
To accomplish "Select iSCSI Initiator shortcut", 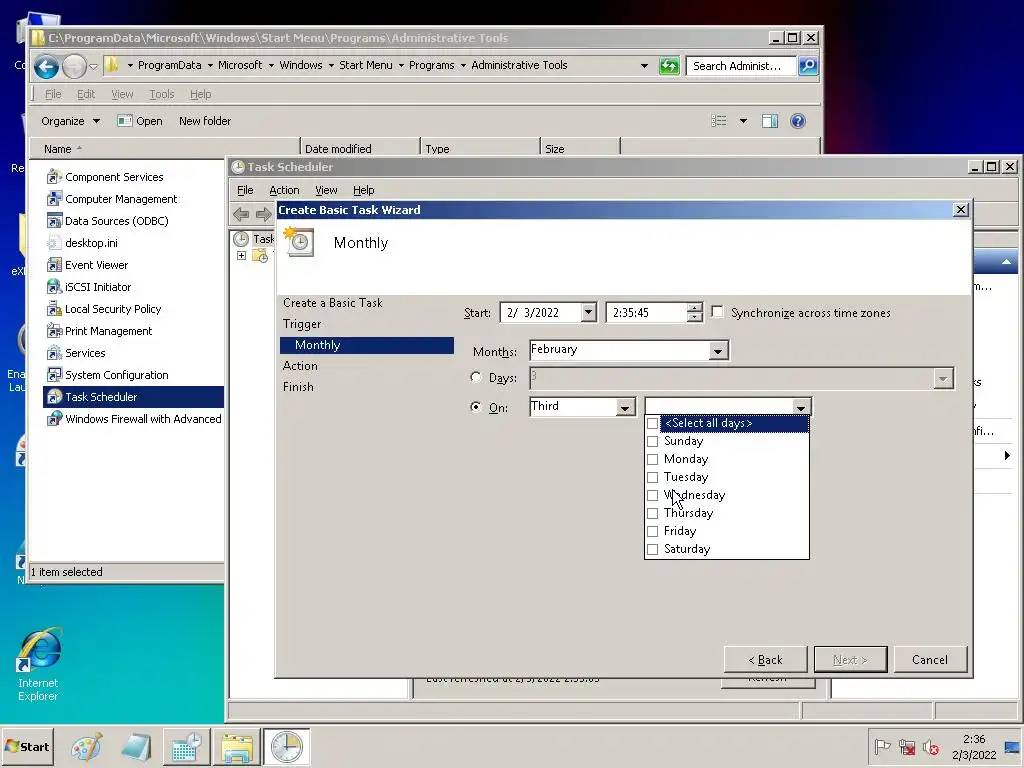I will point(89,287).
